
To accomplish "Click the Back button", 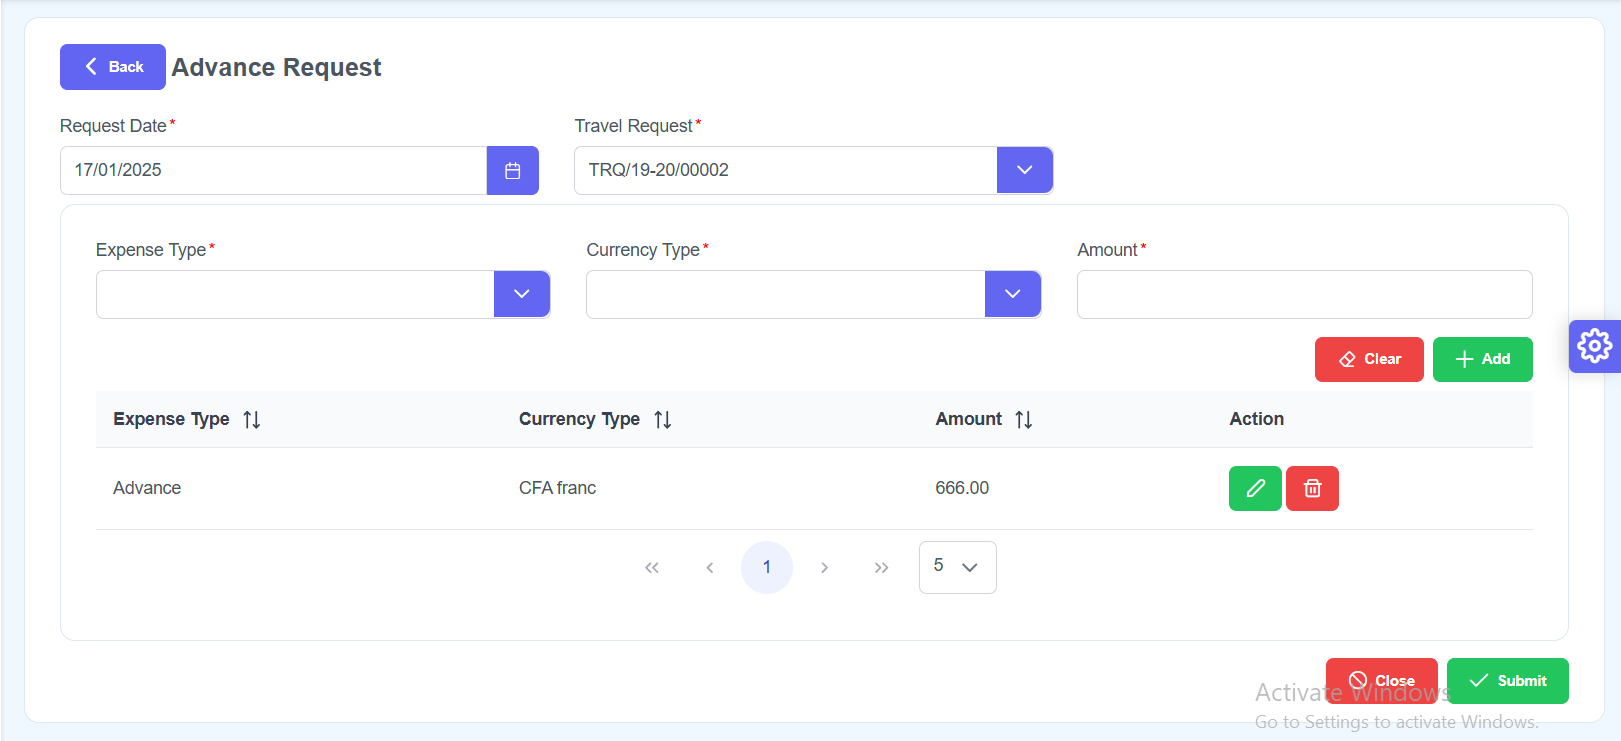I will click(113, 67).
